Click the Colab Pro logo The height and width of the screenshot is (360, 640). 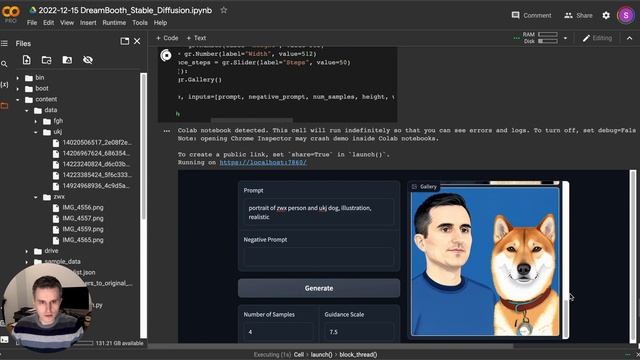click(10, 14)
